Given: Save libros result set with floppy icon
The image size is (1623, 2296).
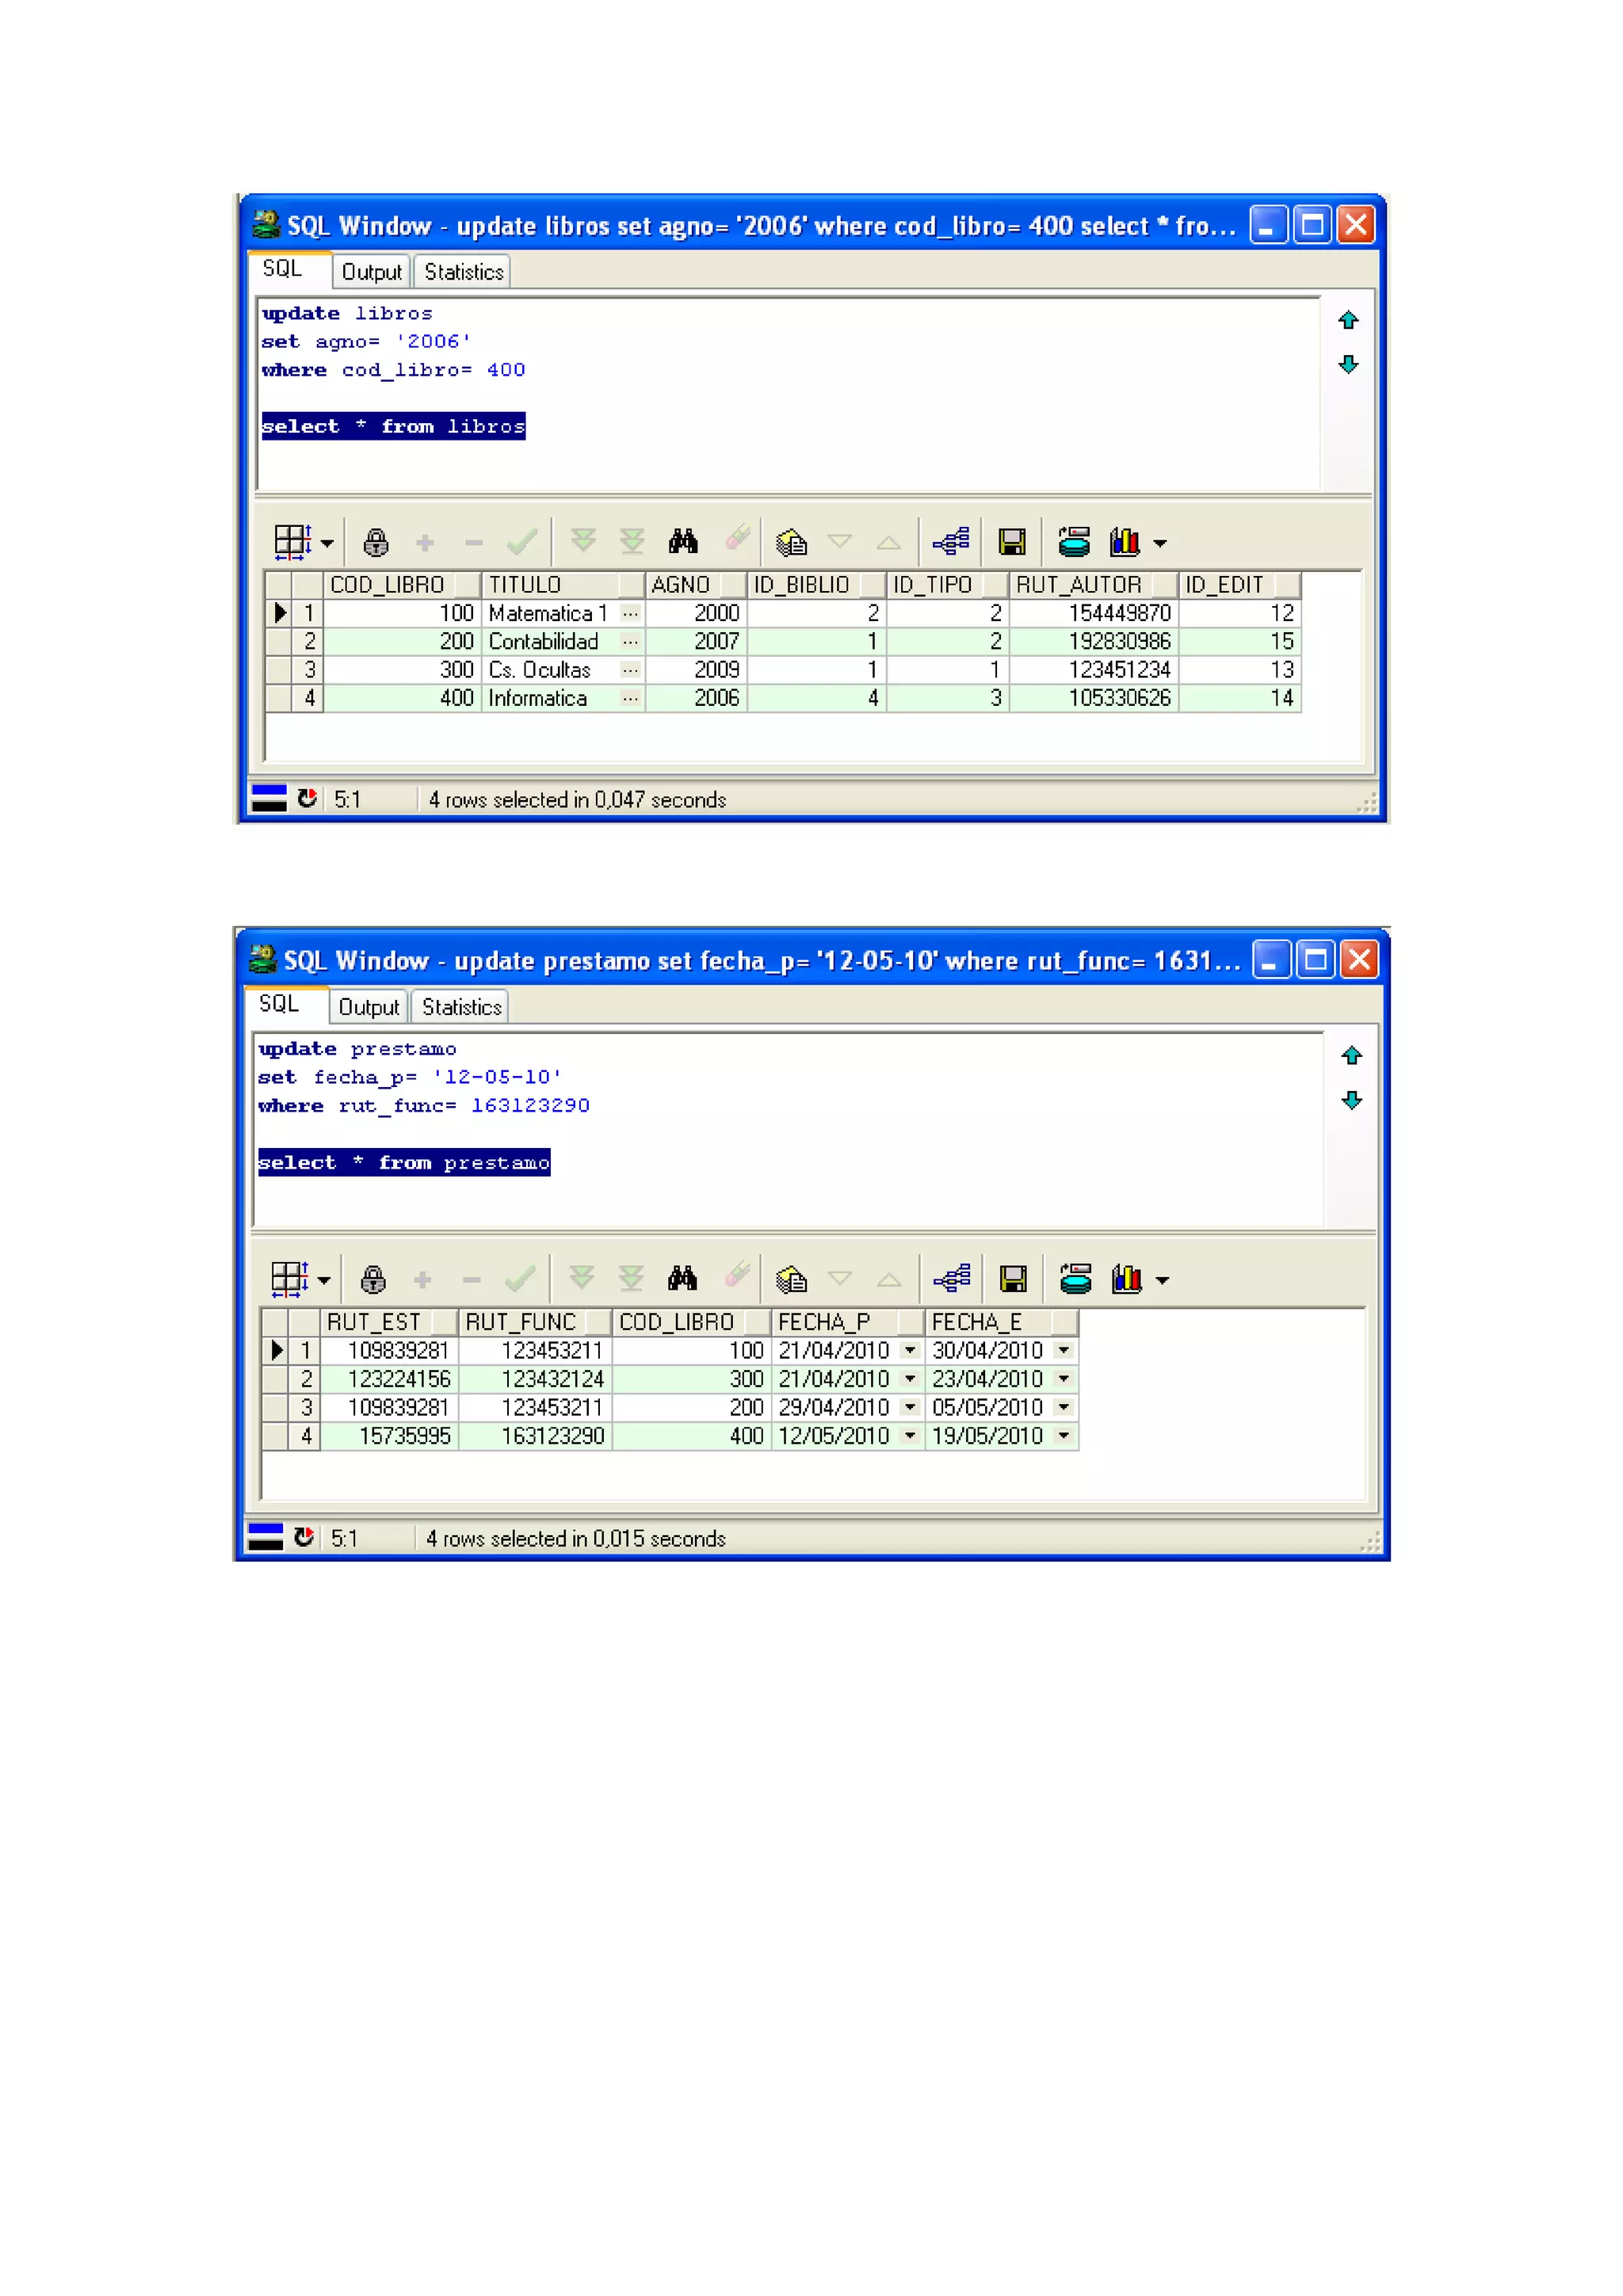Looking at the screenshot, I should (1012, 542).
